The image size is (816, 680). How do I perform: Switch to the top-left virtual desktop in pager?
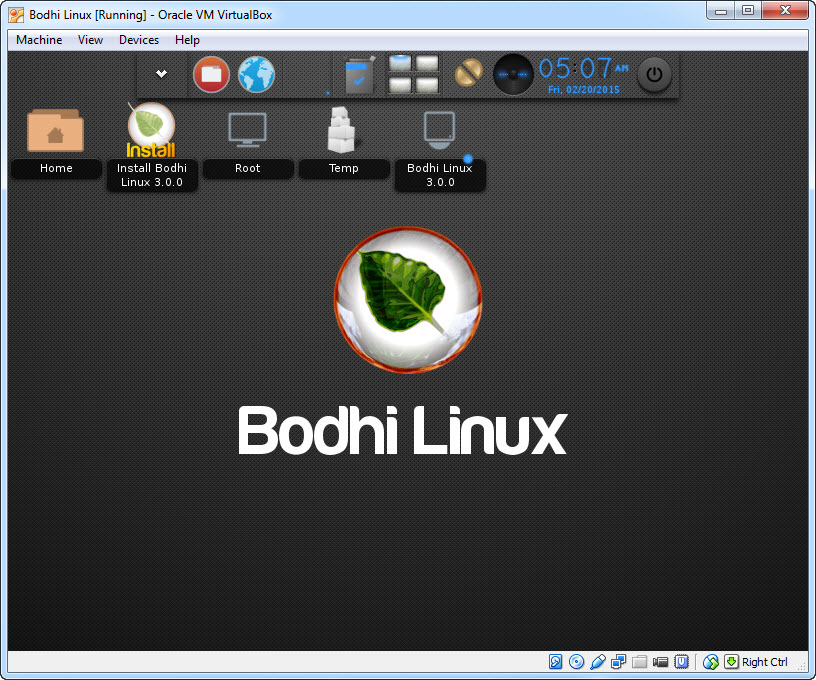(400, 63)
